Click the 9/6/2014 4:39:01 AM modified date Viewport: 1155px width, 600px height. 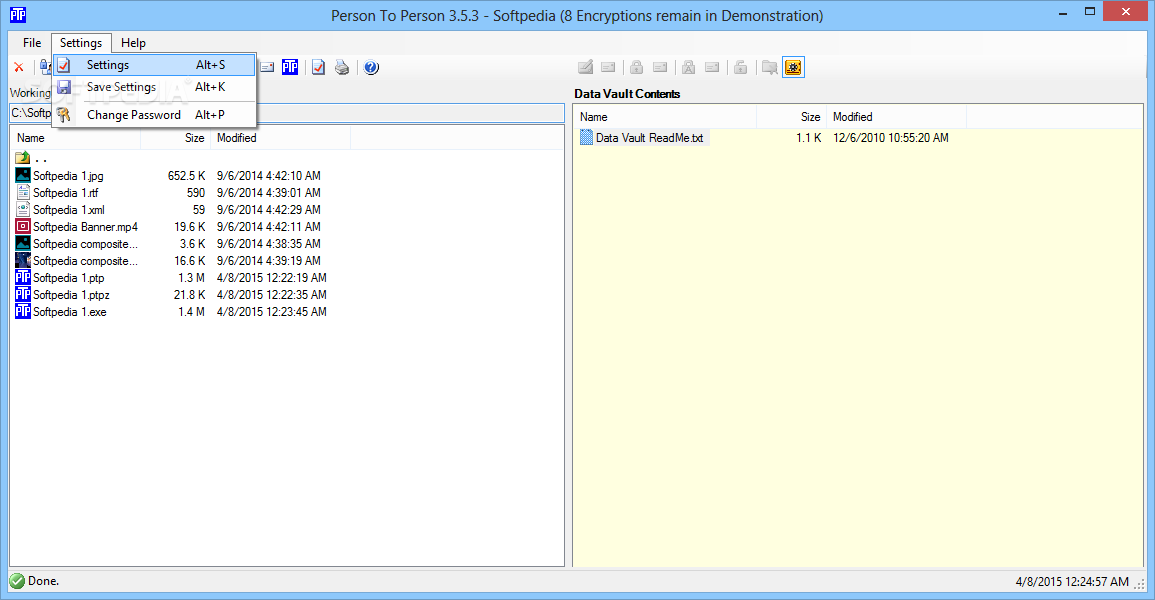[269, 192]
